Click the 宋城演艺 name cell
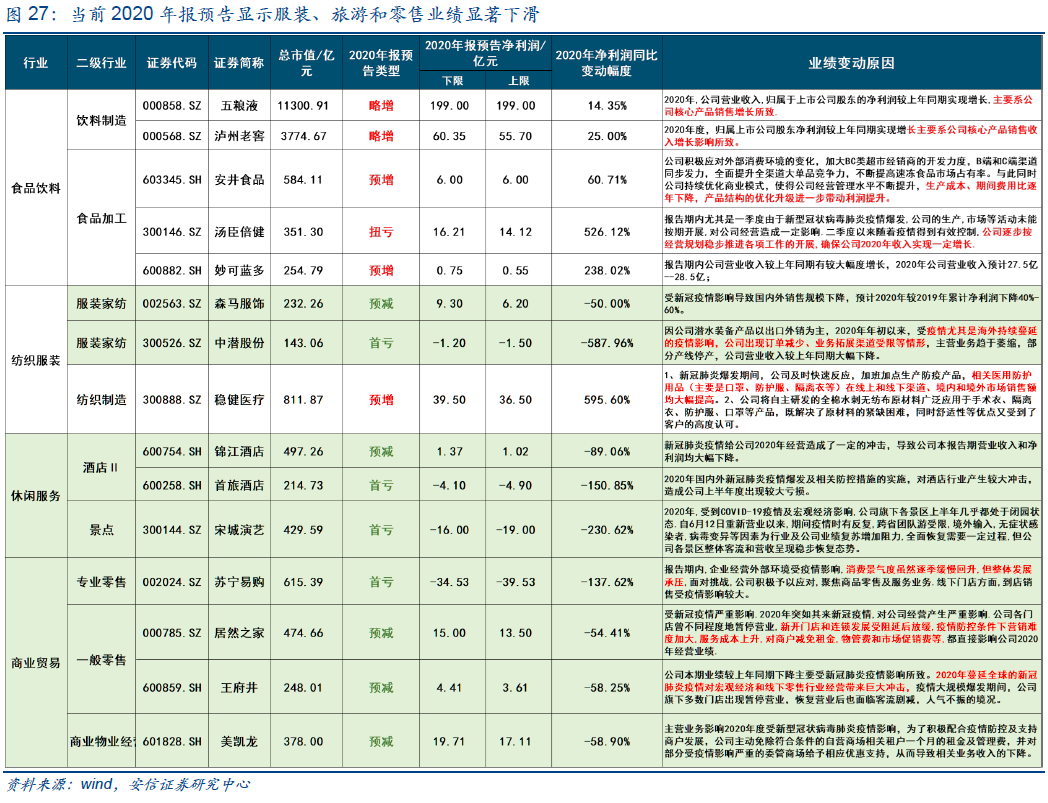 coord(239,530)
